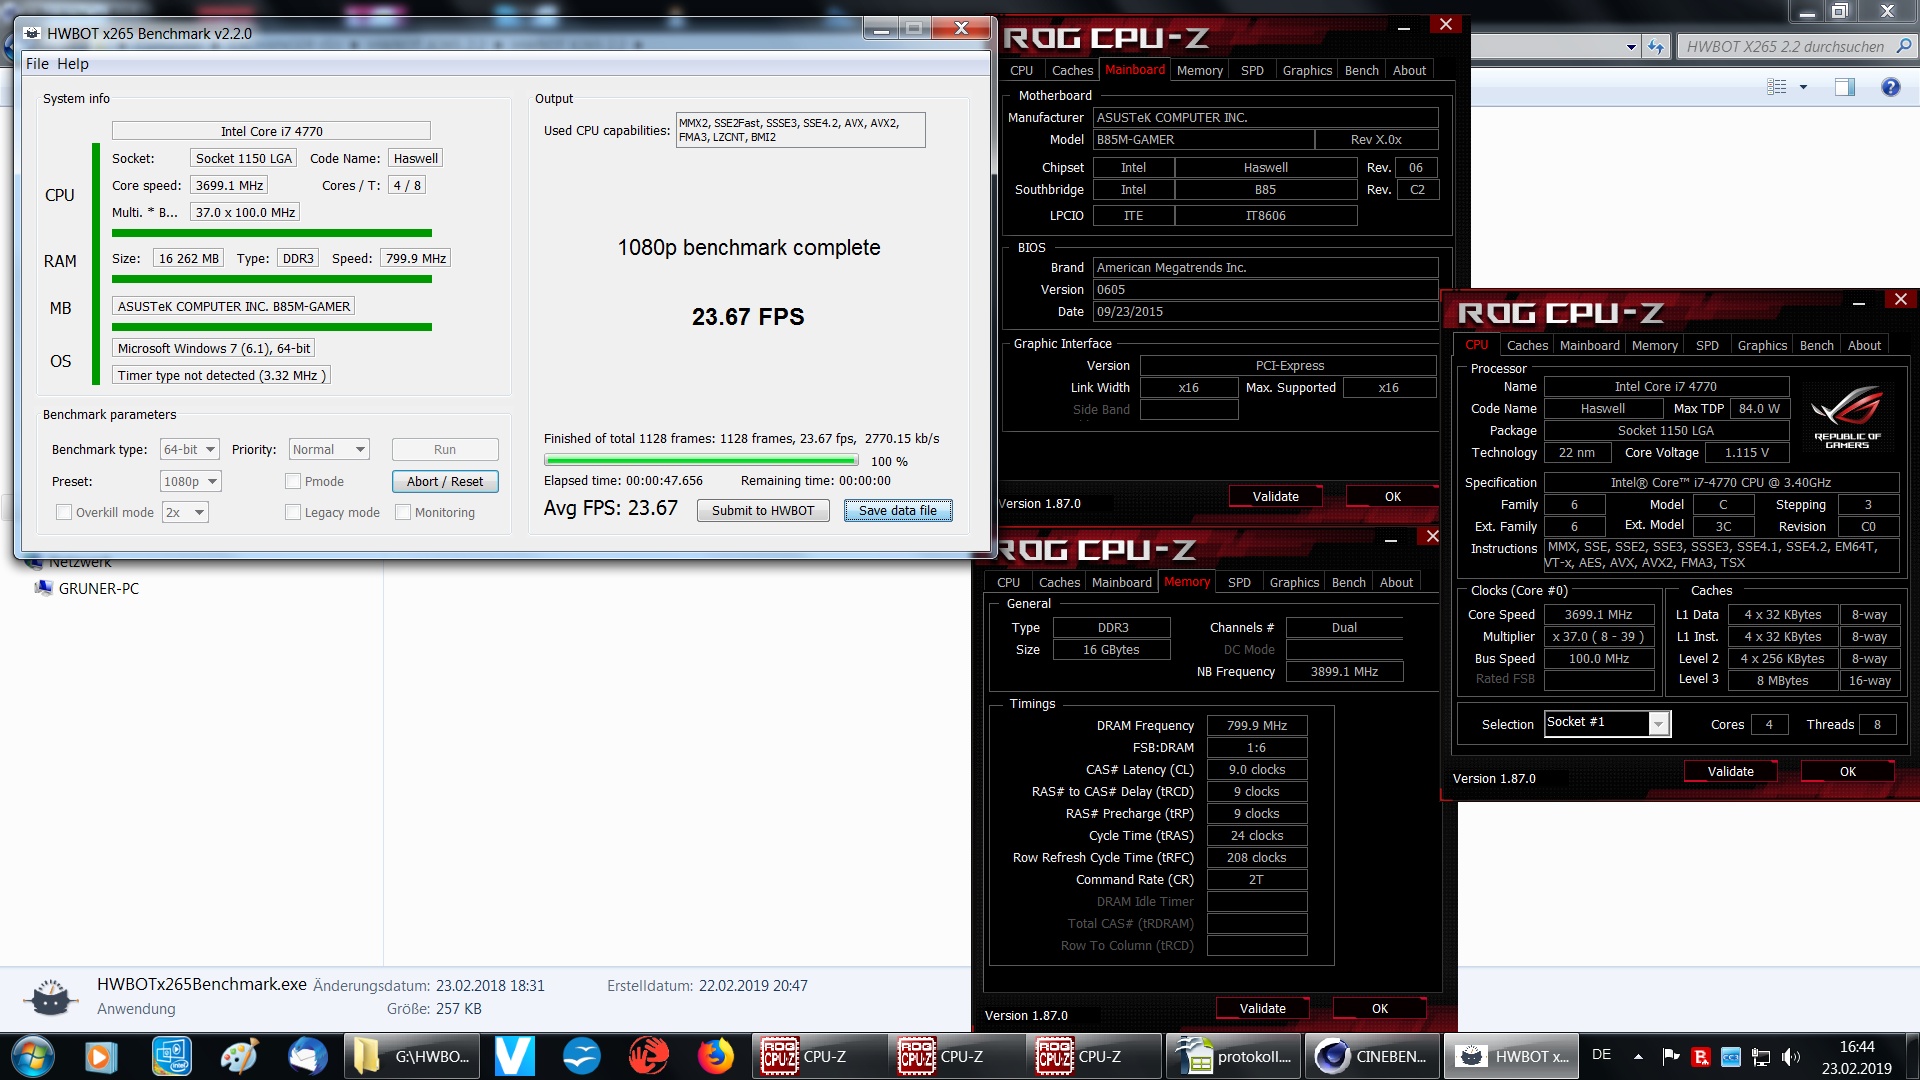Screen dimensions: 1920x1080
Task: Click the blue CC3 tray icon
Action: coord(1731,1056)
